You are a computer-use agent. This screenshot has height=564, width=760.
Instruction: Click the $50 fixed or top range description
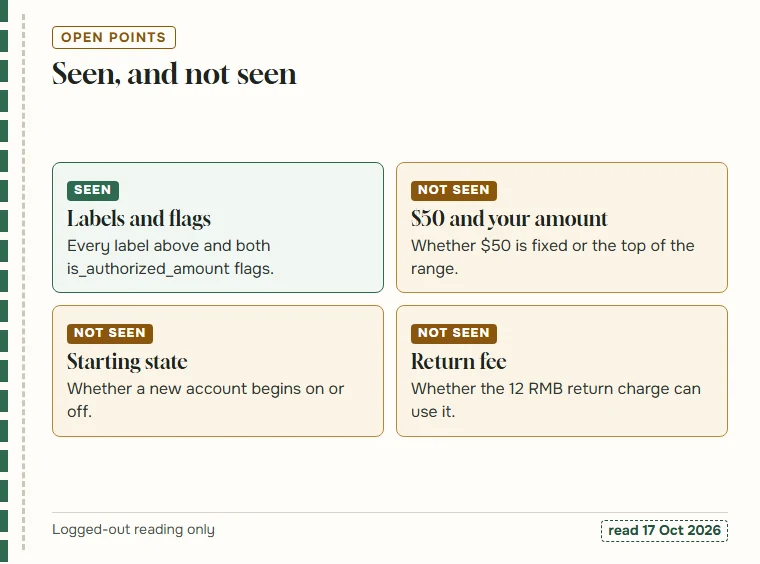pyautogui.click(x=553, y=257)
